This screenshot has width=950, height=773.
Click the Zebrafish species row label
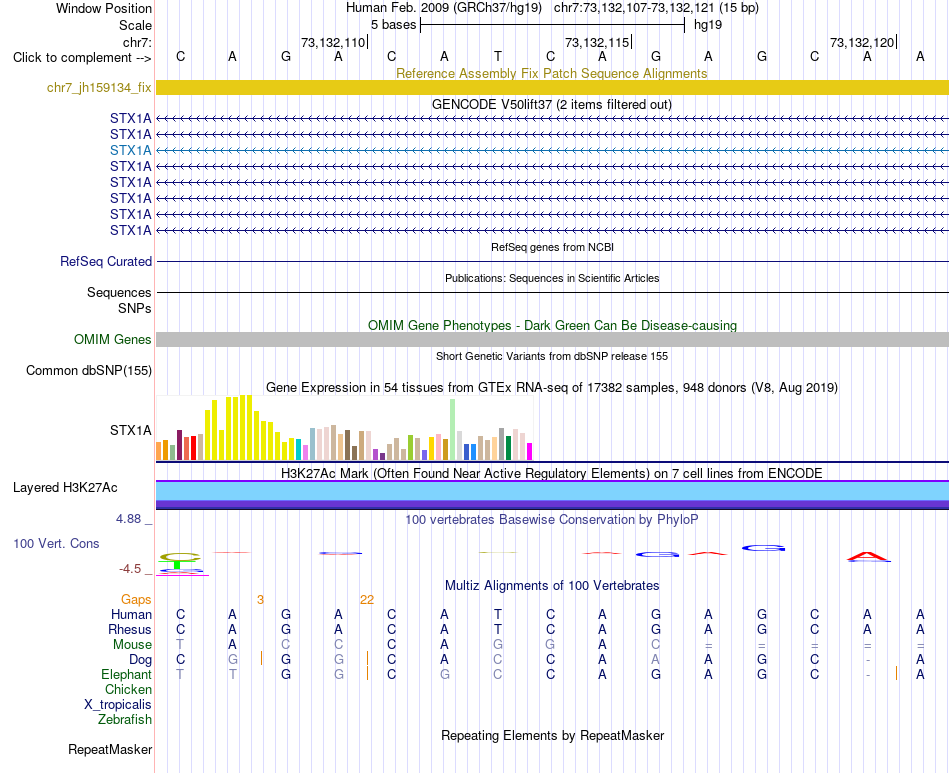coord(125,720)
